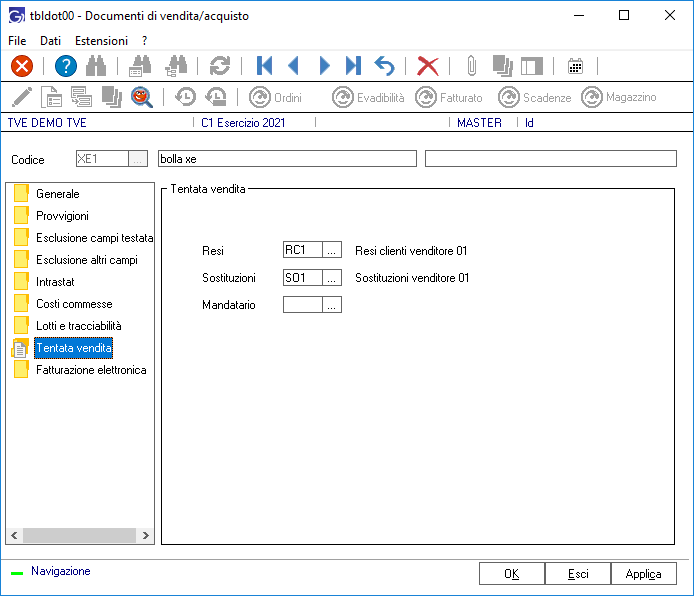Click the tree scrollbar left arrow

click(x=14, y=535)
